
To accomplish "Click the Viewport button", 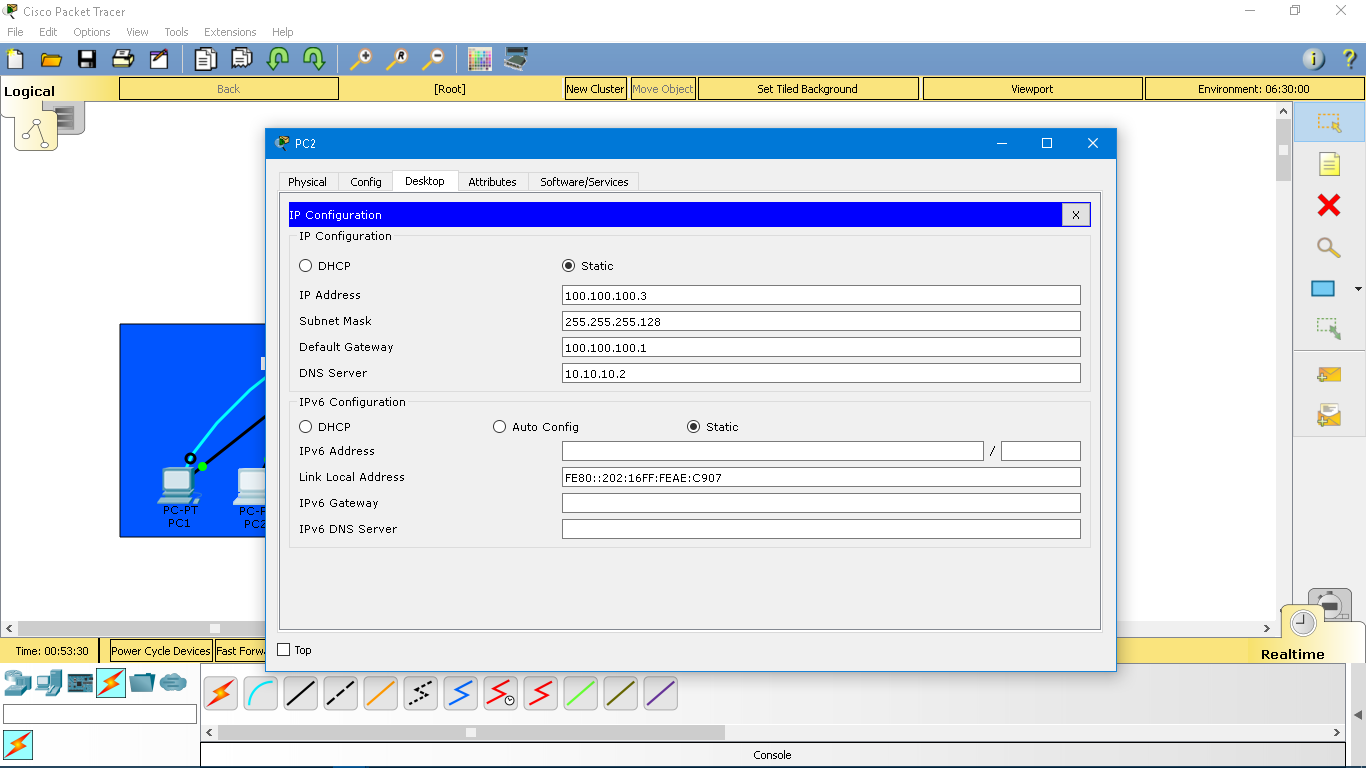I will point(1032,89).
